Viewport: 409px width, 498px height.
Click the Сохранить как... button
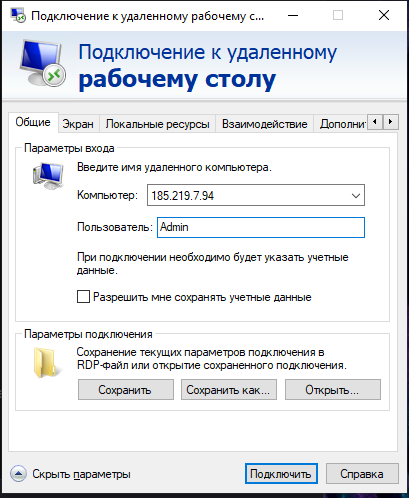(x=229, y=389)
